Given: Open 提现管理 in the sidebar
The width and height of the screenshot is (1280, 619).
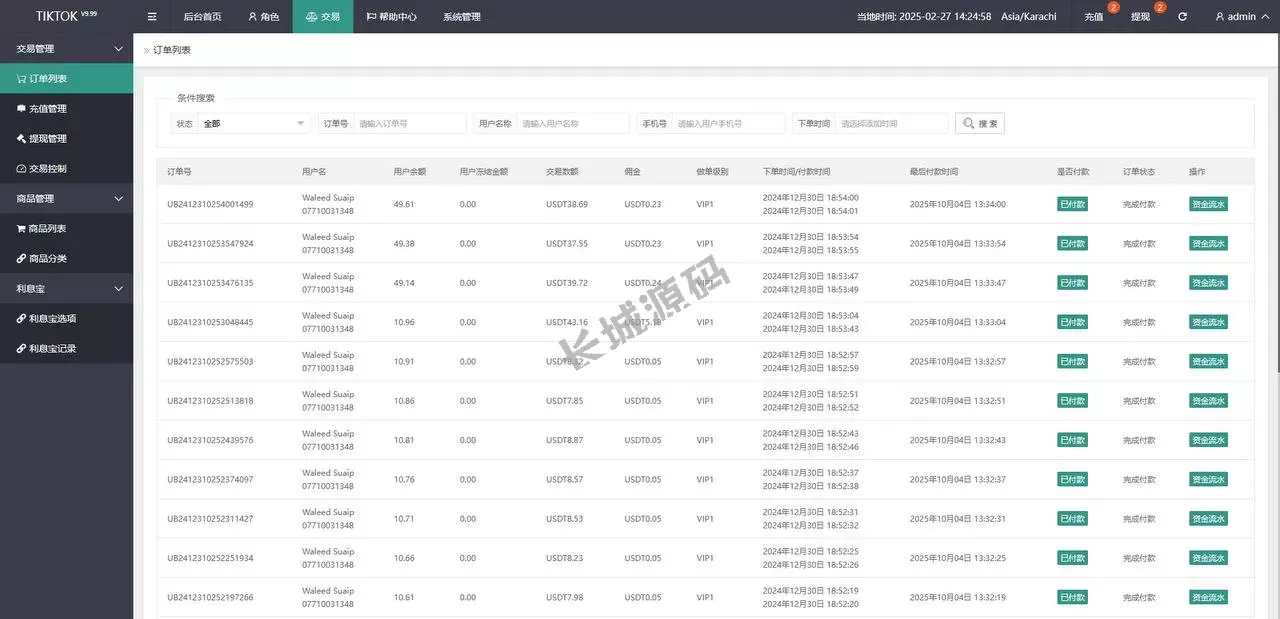Looking at the screenshot, I should [66, 138].
